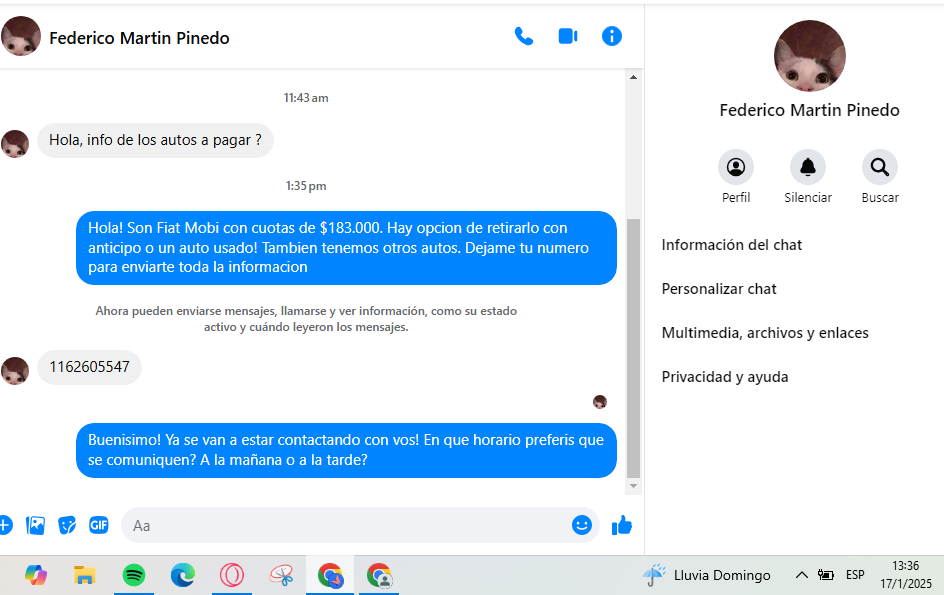Search in conversation using Buscar
The width and height of the screenshot is (944, 595).
(880, 168)
